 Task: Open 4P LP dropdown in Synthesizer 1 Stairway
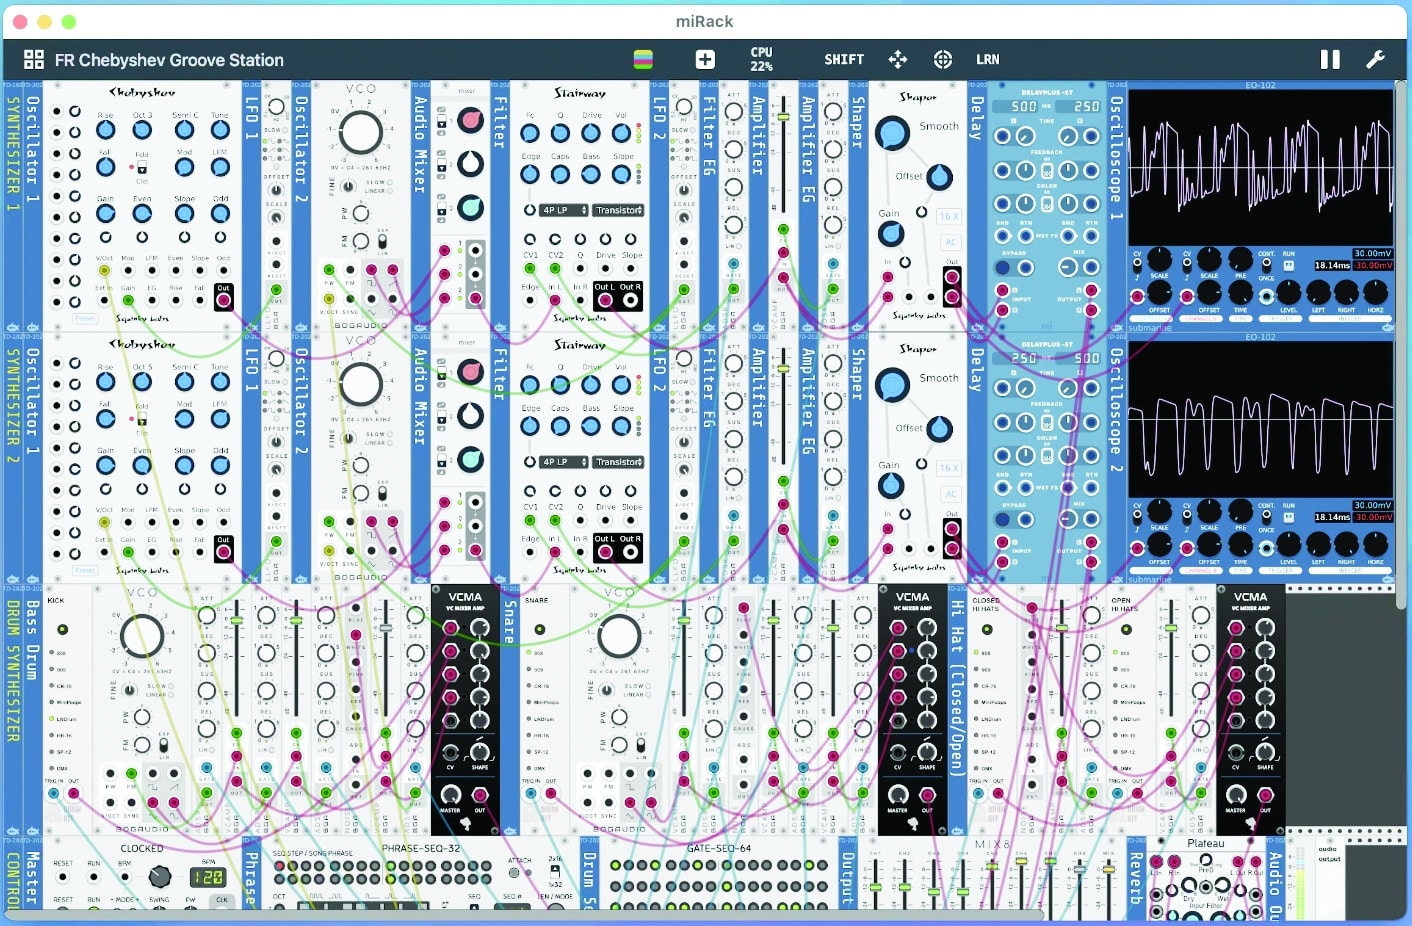(x=563, y=210)
